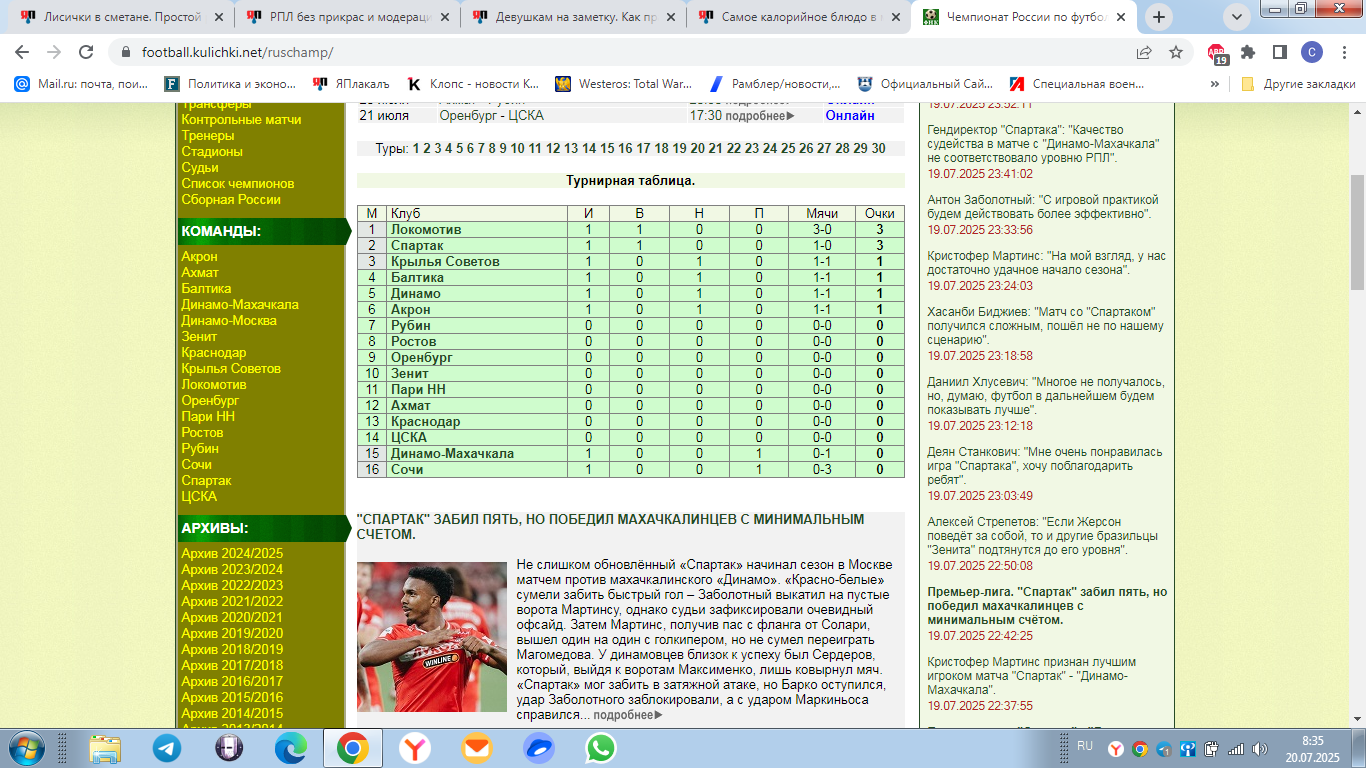
Task: Open the taskbar clock showing 8:35
Action: tap(1313, 748)
